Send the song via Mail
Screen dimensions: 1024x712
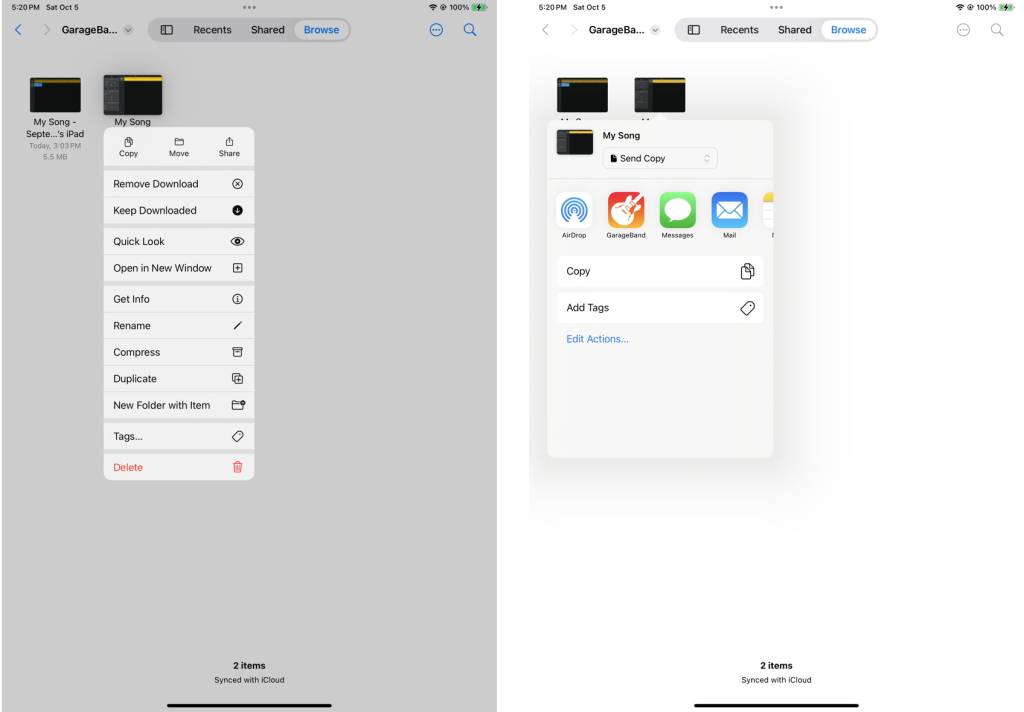coord(730,214)
